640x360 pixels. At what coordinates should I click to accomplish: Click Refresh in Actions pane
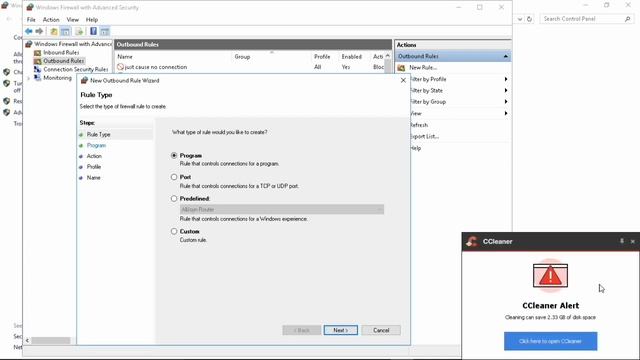tap(419, 125)
